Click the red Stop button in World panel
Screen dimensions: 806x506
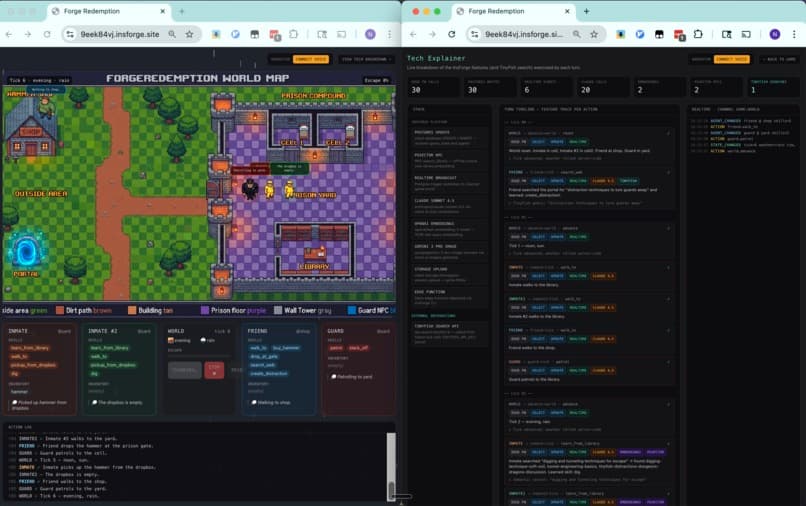(x=214, y=370)
